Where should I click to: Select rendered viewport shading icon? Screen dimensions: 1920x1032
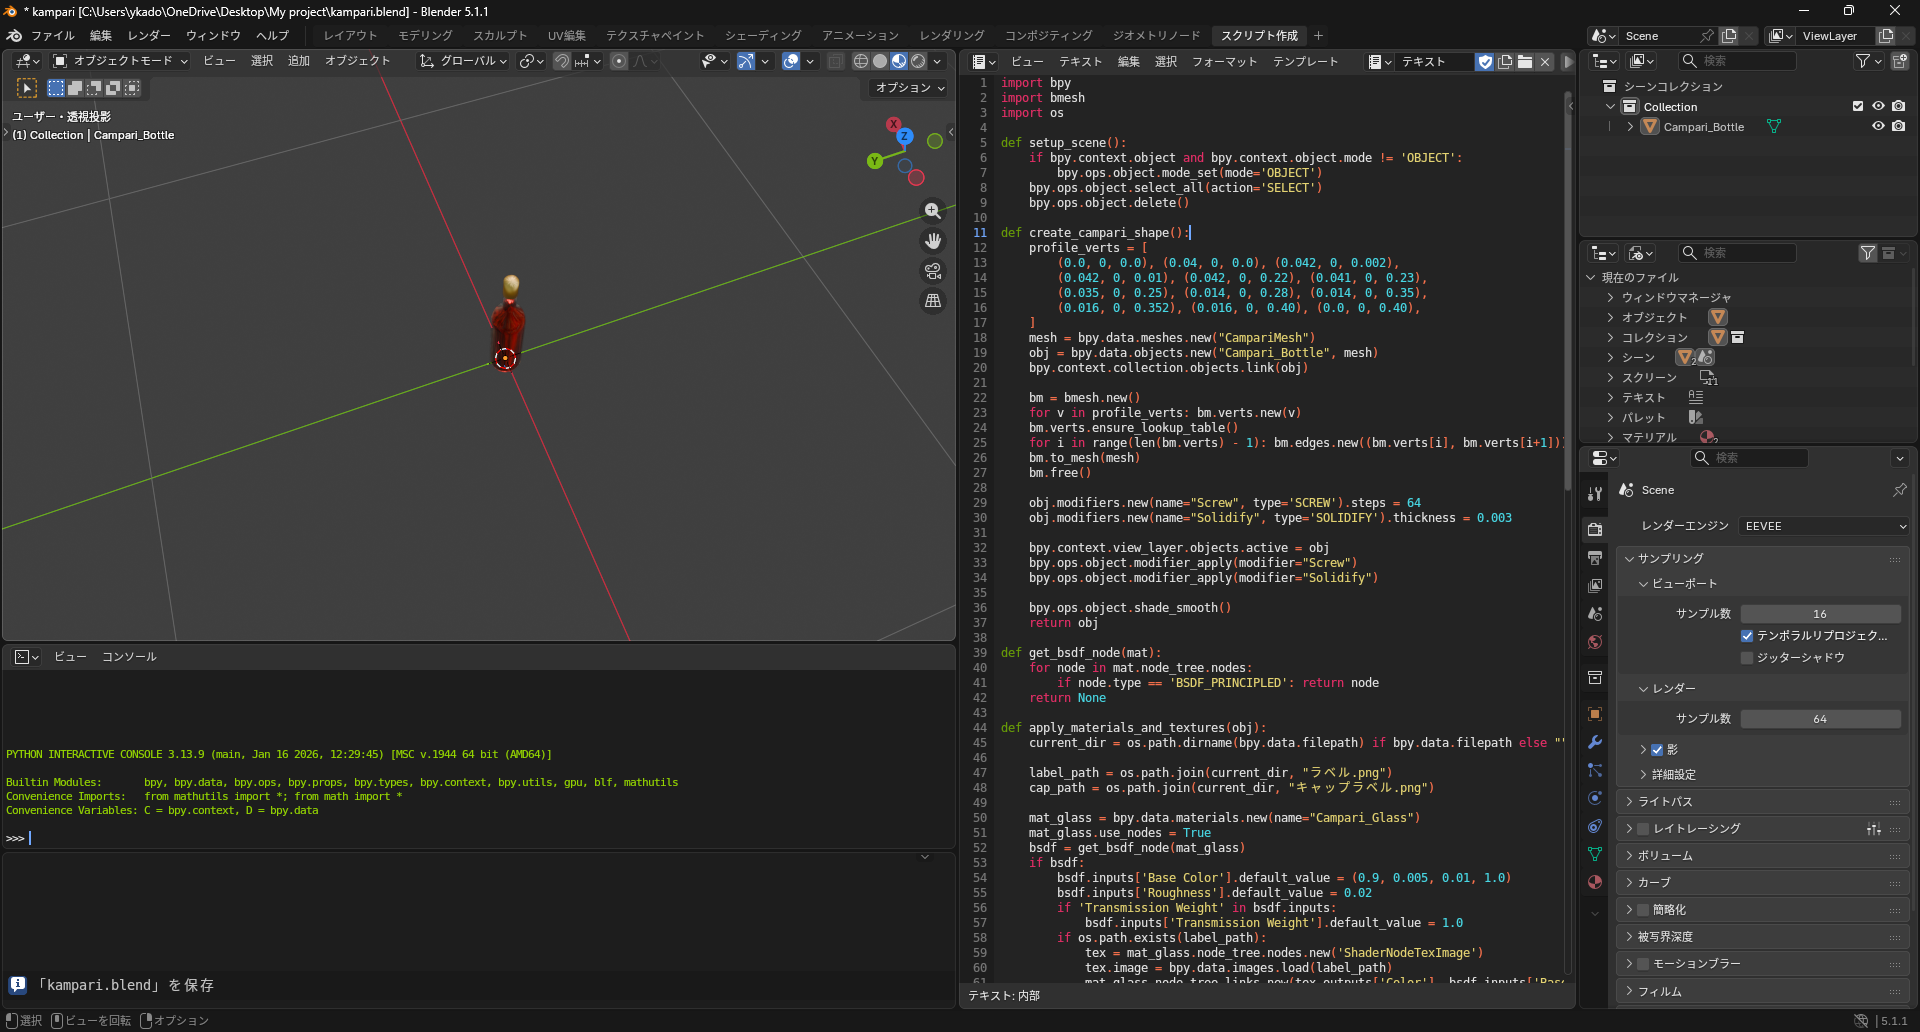click(918, 61)
